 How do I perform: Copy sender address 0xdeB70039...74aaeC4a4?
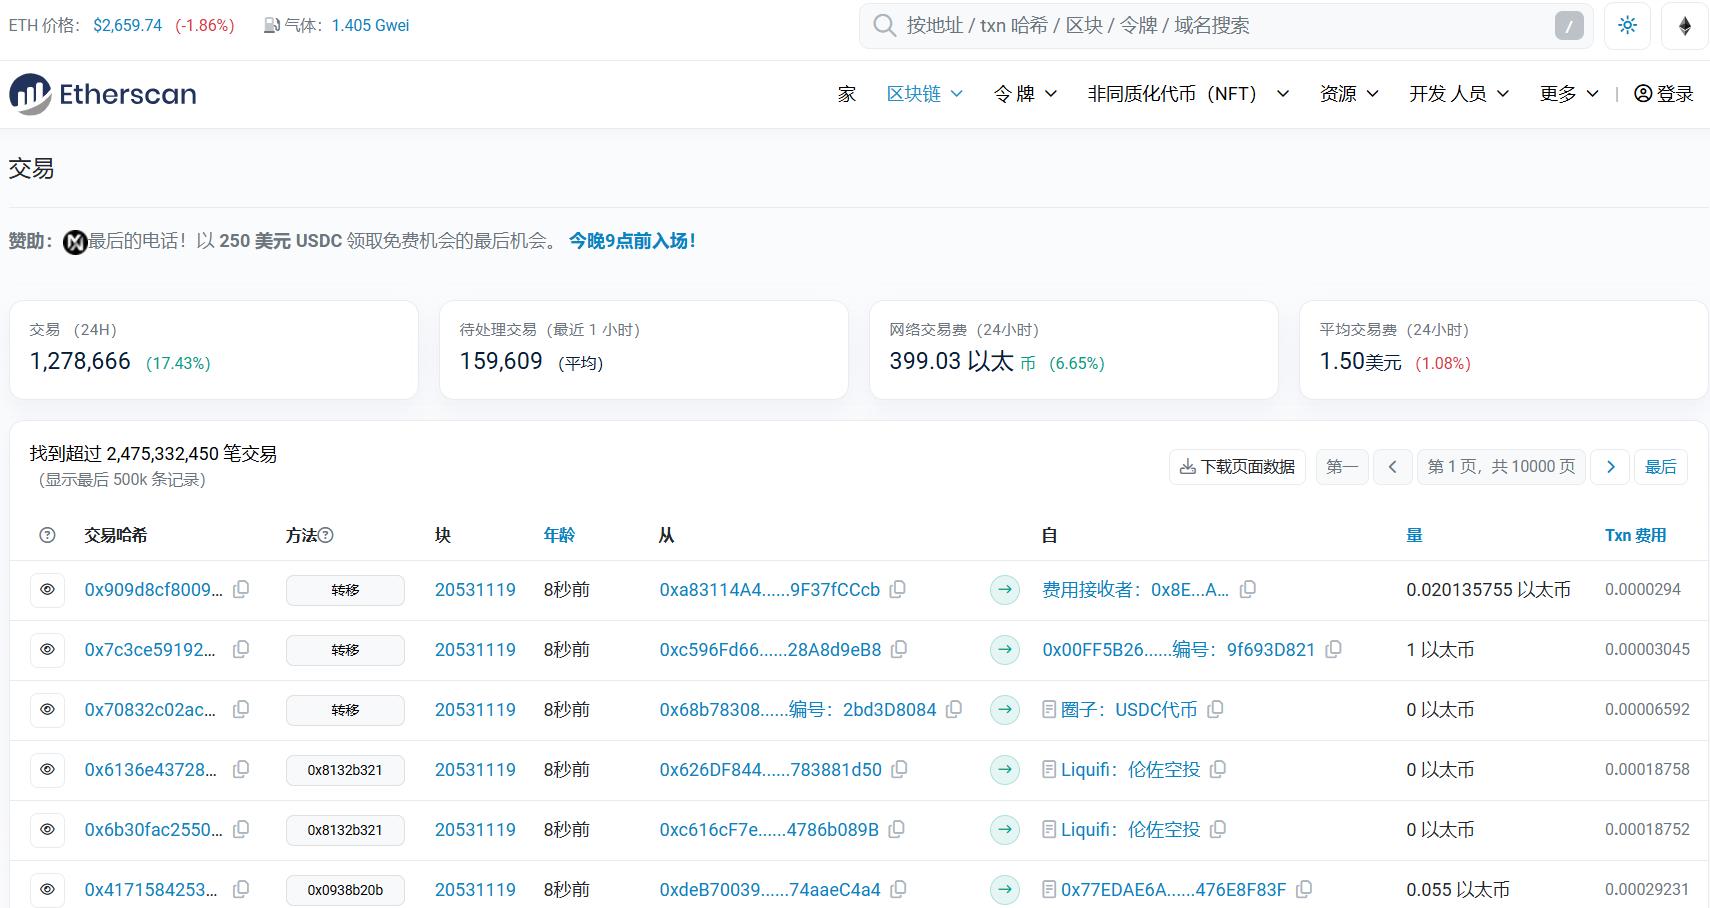pos(899,890)
